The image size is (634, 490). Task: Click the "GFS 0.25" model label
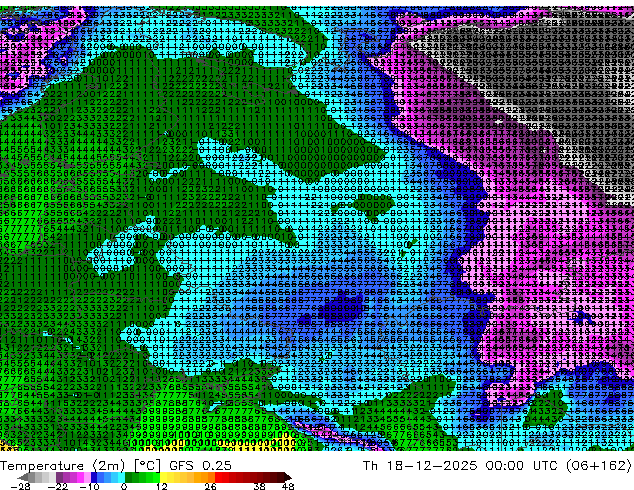click(200, 466)
